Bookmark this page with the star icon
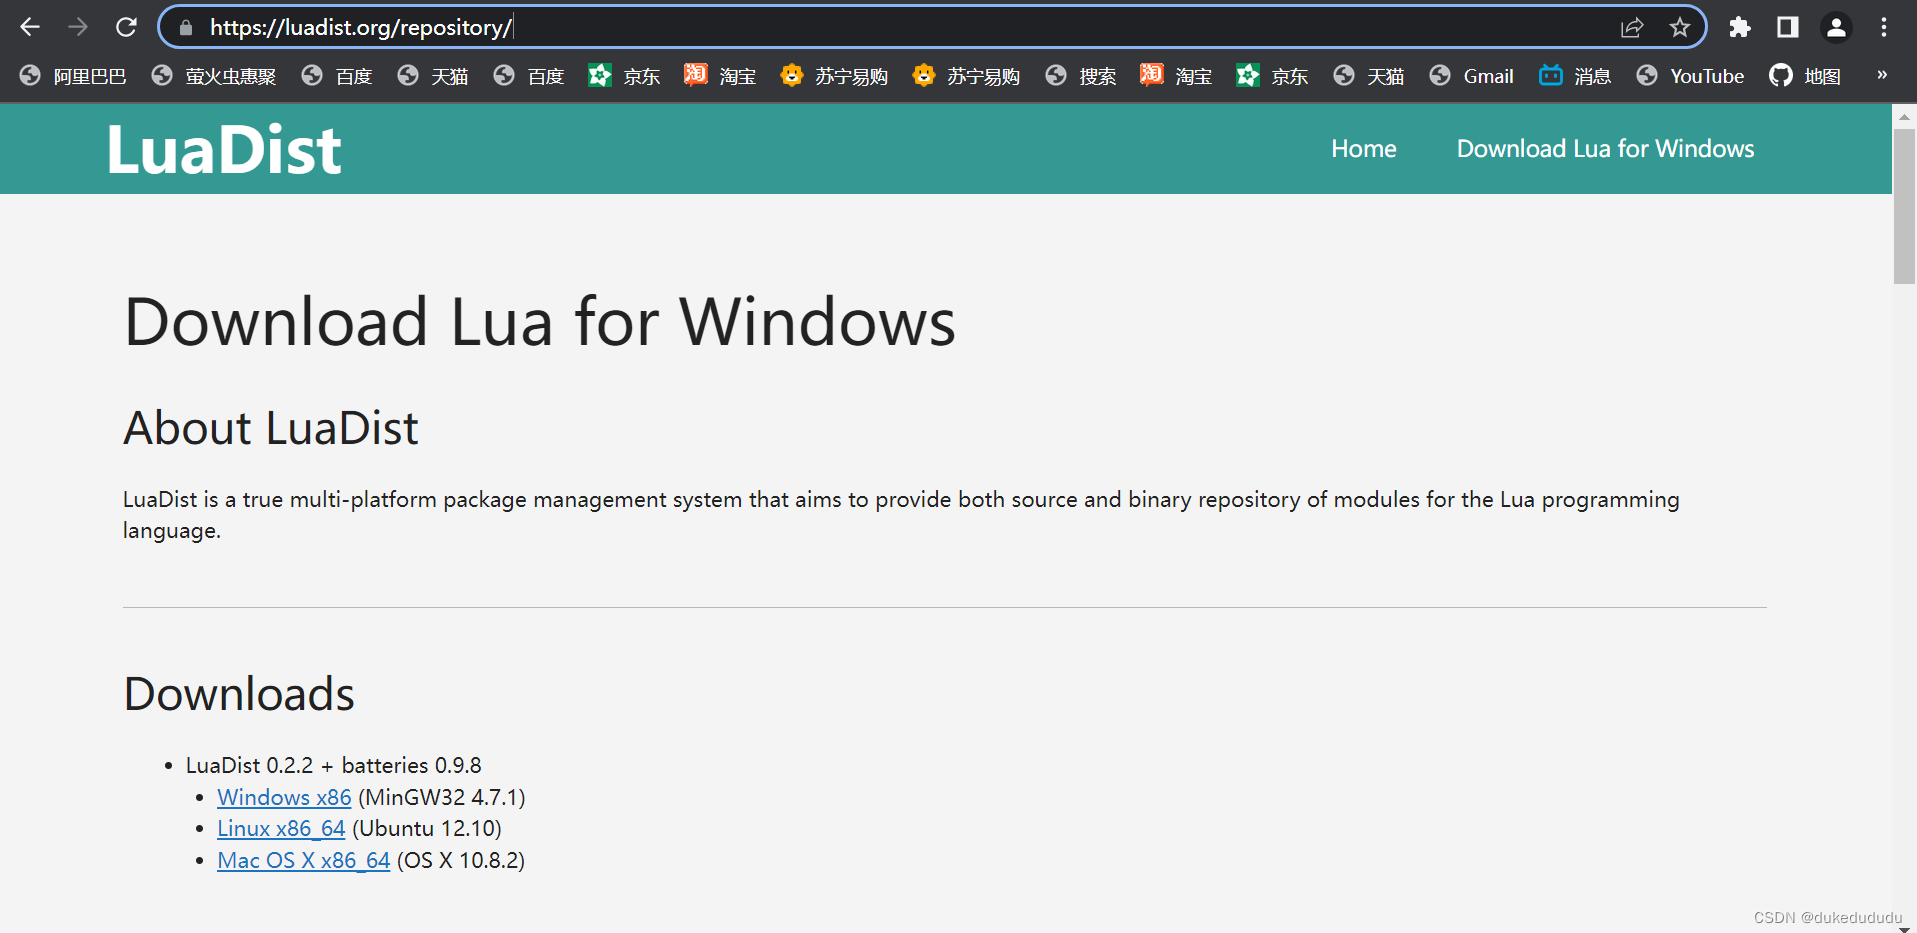Screen dimensions: 1917x933 pos(1680,28)
